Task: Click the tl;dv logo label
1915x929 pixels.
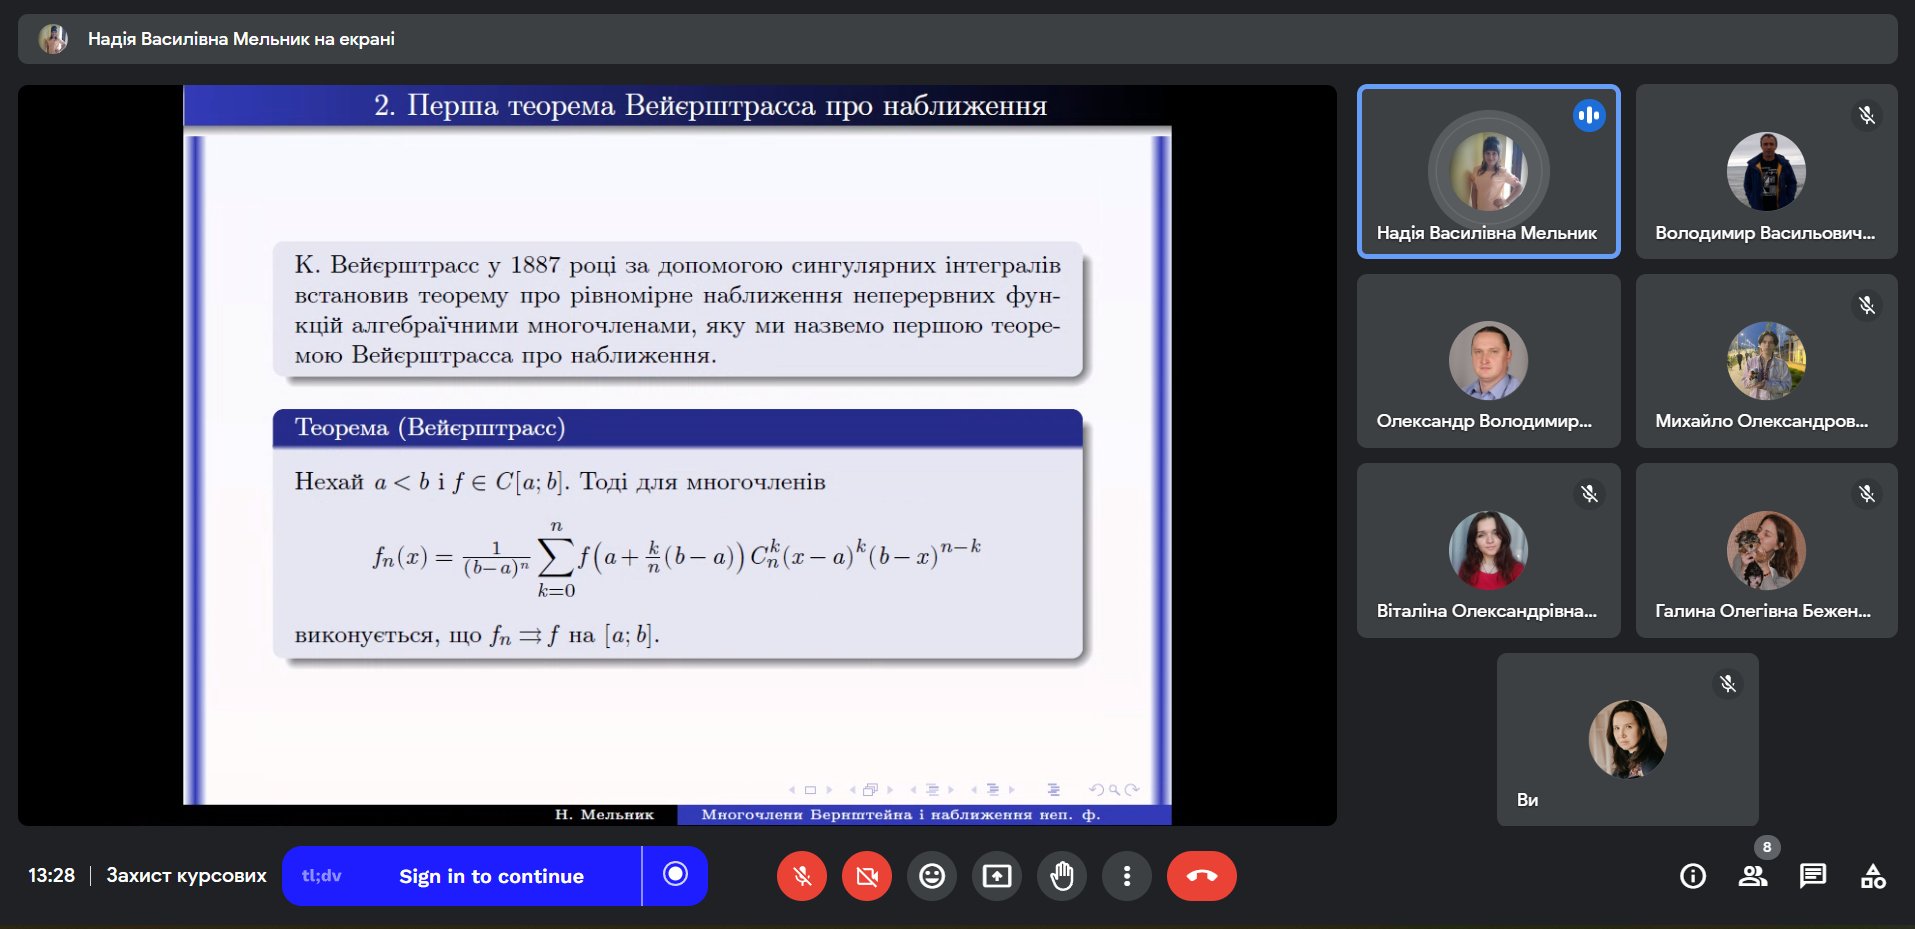Action: coord(322,876)
